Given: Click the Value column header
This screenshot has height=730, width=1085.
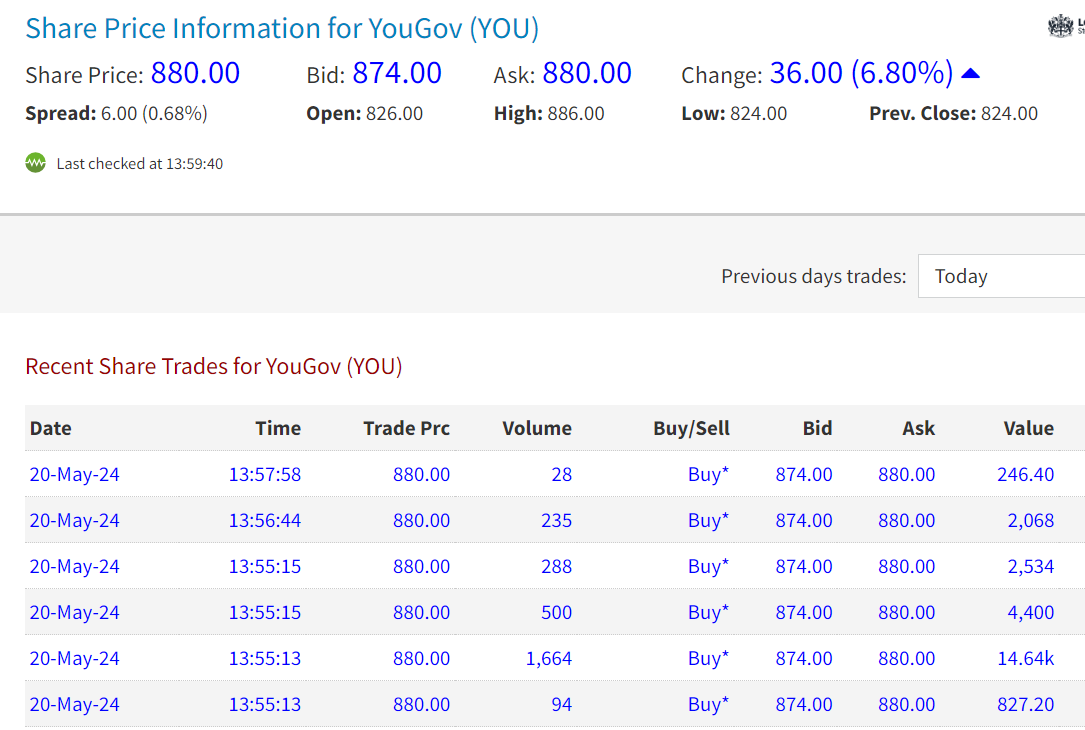Looking at the screenshot, I should tap(1029, 428).
